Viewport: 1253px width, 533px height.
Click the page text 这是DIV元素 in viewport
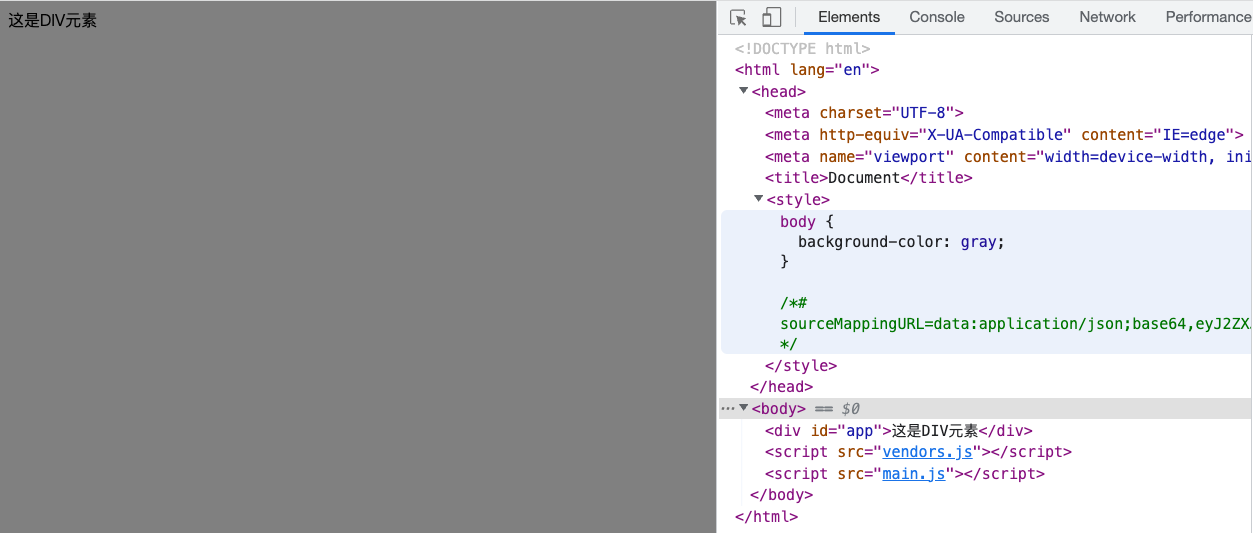click(x=53, y=20)
